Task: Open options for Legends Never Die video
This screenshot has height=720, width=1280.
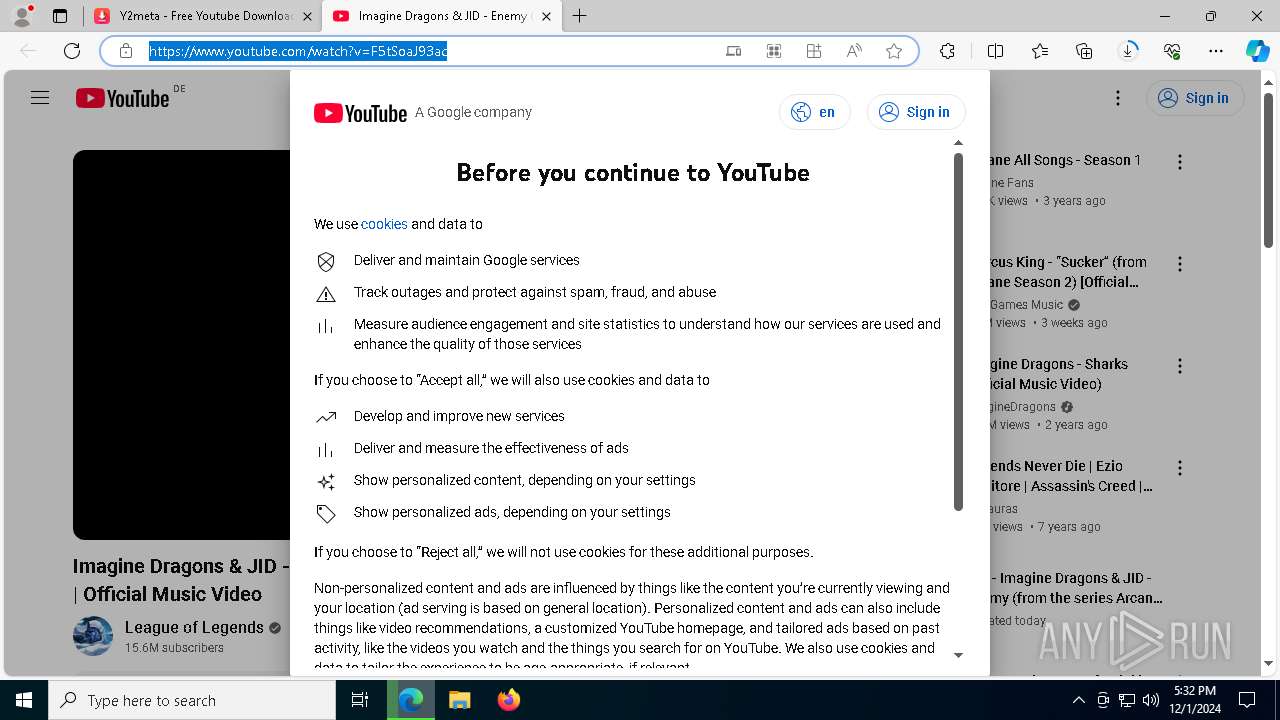Action: (x=1180, y=468)
